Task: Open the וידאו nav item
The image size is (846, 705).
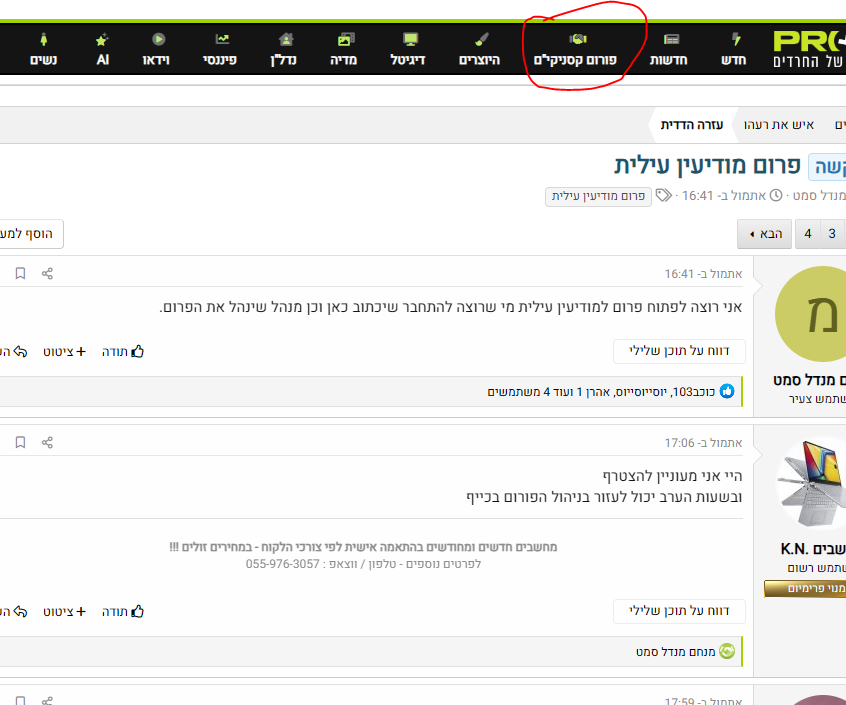Action: pyautogui.click(x=156, y=50)
